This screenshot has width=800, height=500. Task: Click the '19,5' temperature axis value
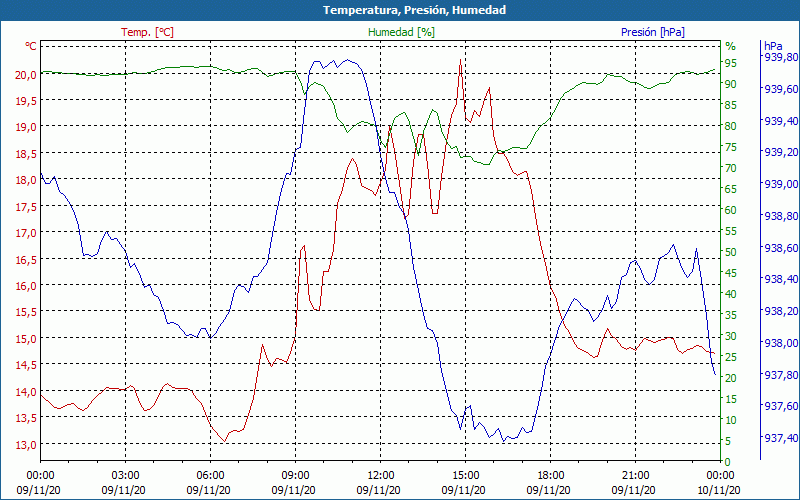26,101
